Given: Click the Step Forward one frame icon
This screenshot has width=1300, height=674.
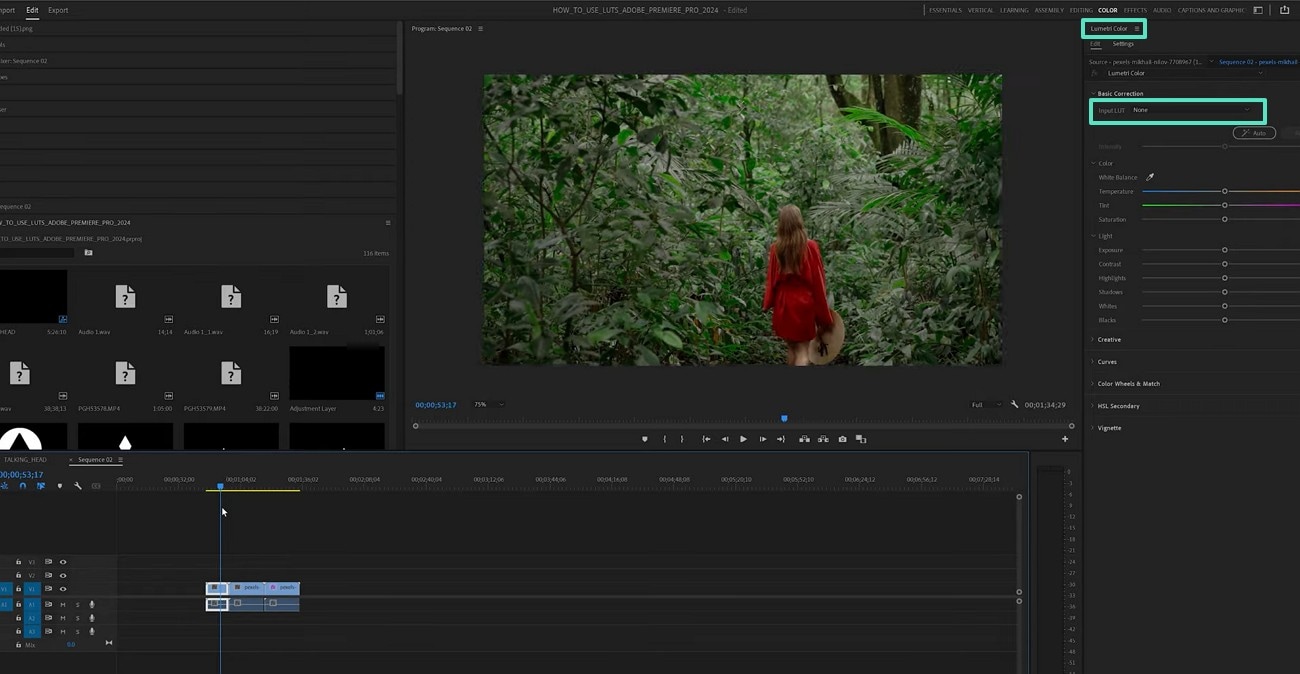Looking at the screenshot, I should (762, 439).
